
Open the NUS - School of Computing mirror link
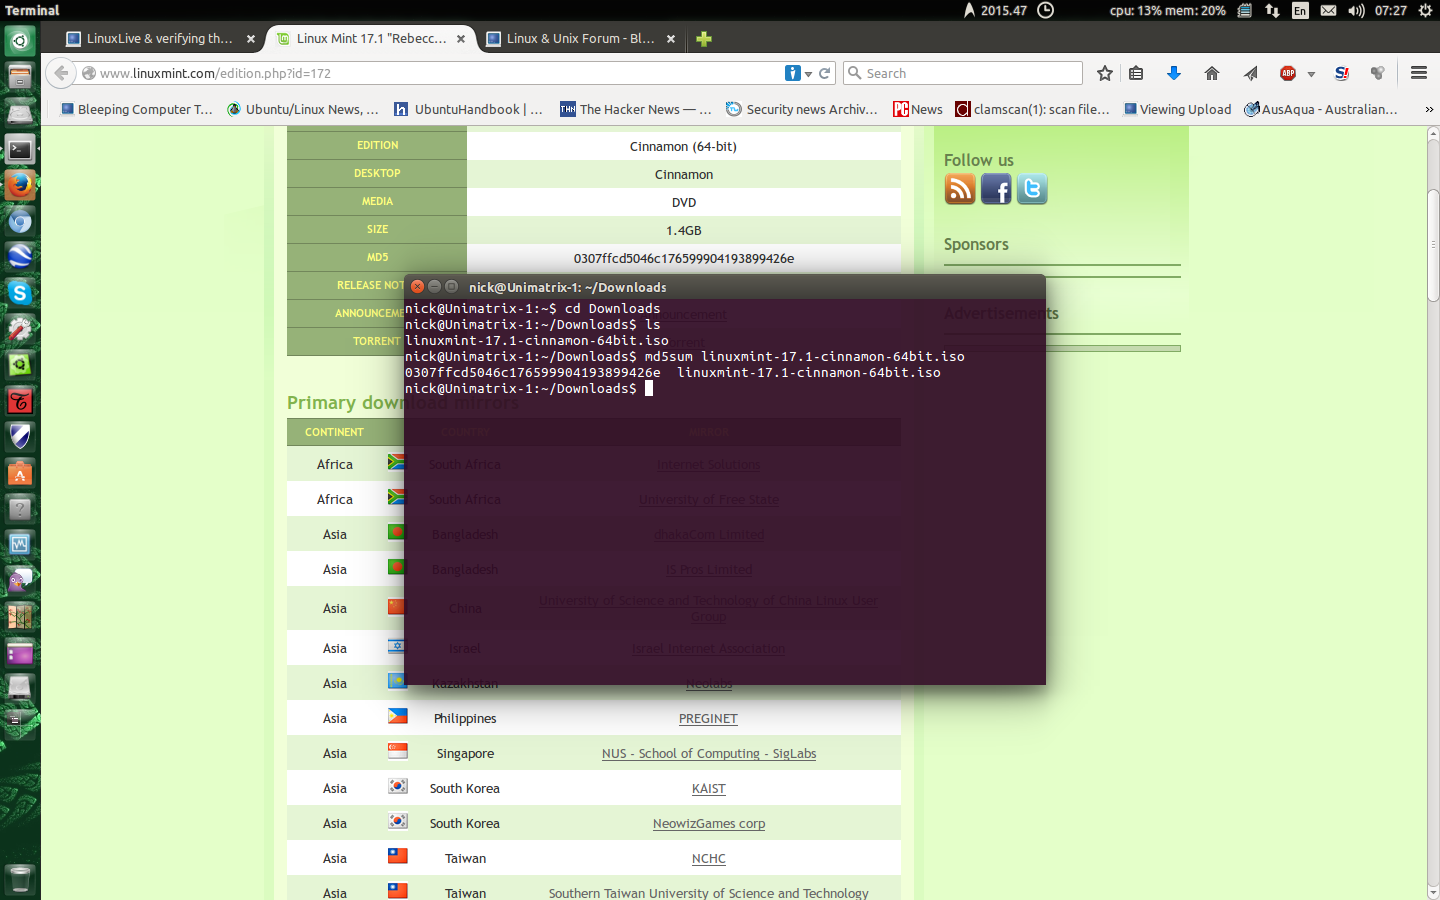708,754
